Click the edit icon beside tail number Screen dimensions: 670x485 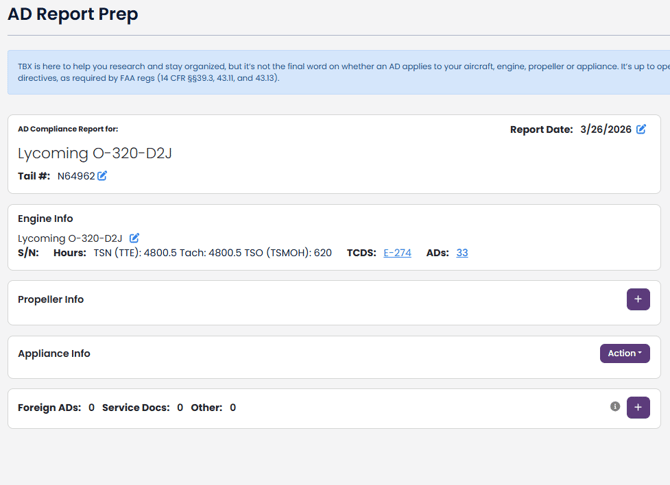(x=102, y=176)
